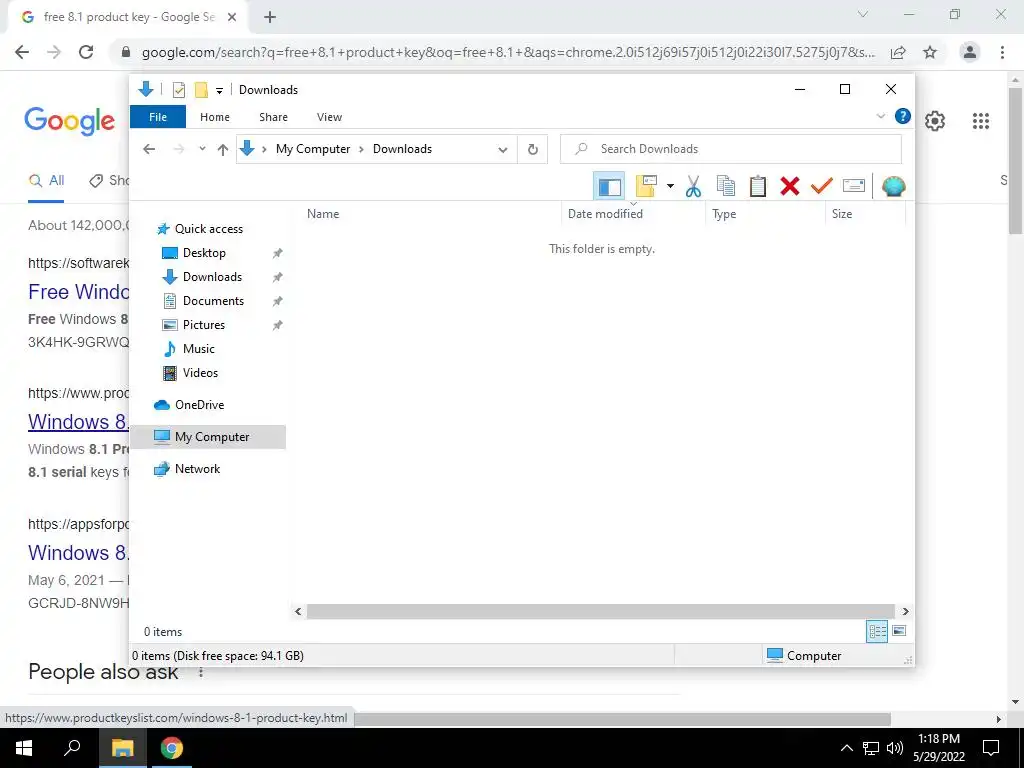Screen dimensions: 1024x768
Task: Click New folder quick access toolbar icon
Action: (x=201, y=90)
